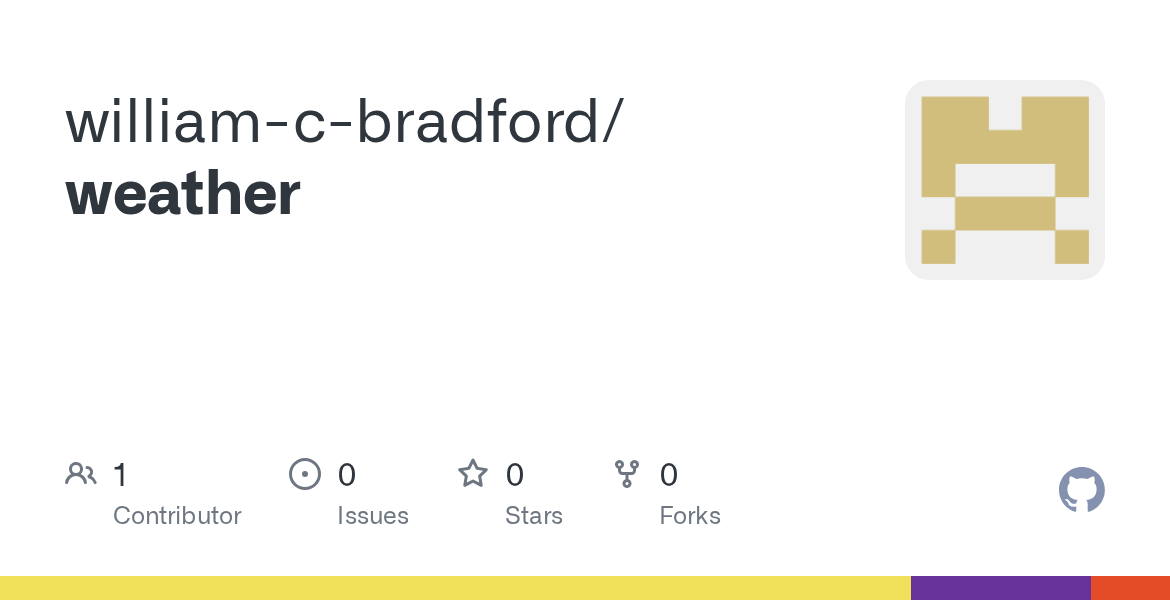Click the orange language bar segment
This screenshot has width=1170, height=600.
pyautogui.click(x=1130, y=588)
